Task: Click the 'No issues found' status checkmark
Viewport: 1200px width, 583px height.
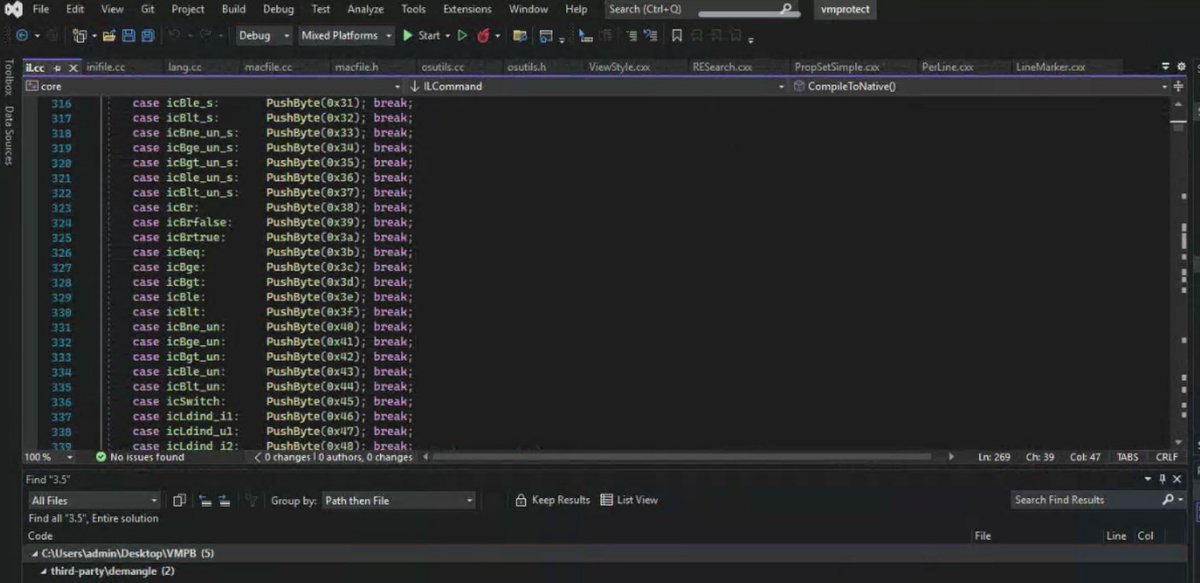Action: (x=101, y=456)
